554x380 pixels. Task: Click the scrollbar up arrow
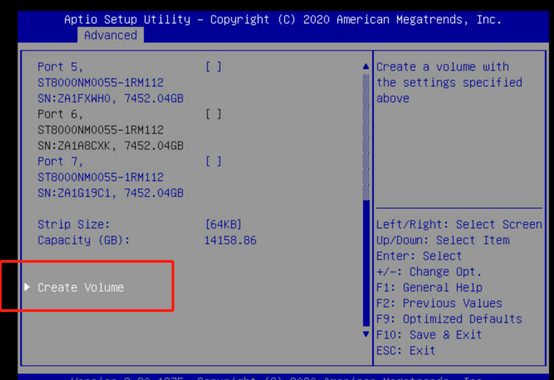[366, 66]
